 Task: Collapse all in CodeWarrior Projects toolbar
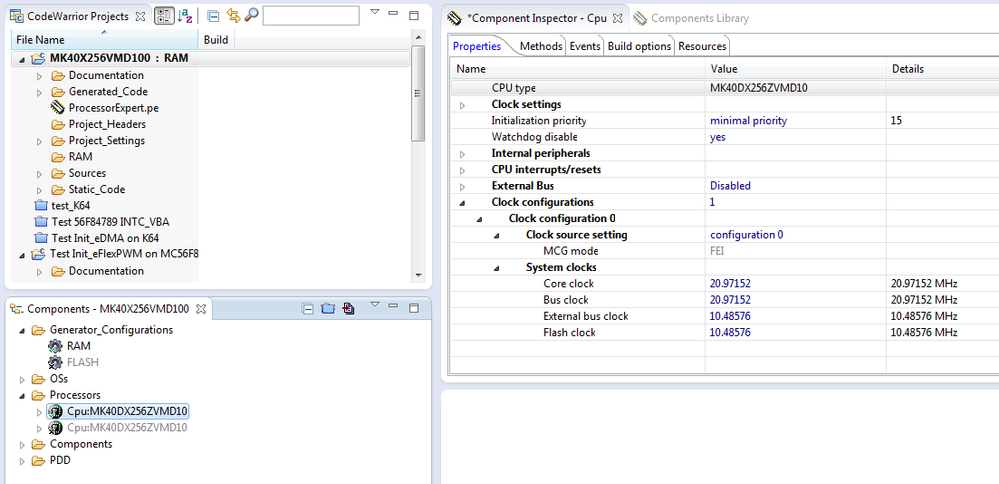[213, 17]
